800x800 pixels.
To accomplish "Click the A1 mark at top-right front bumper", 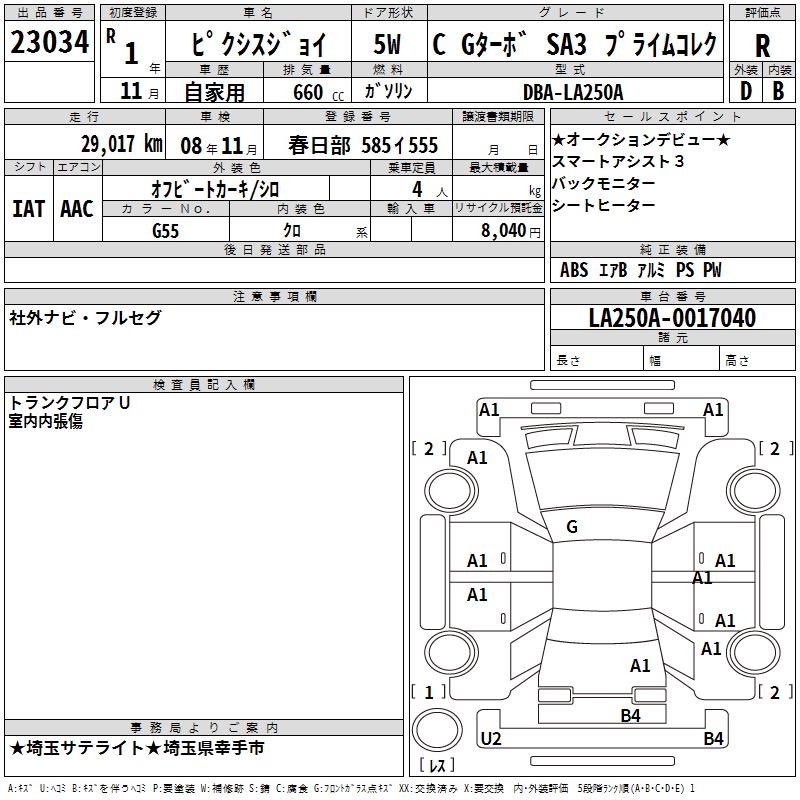I will coord(713,409).
